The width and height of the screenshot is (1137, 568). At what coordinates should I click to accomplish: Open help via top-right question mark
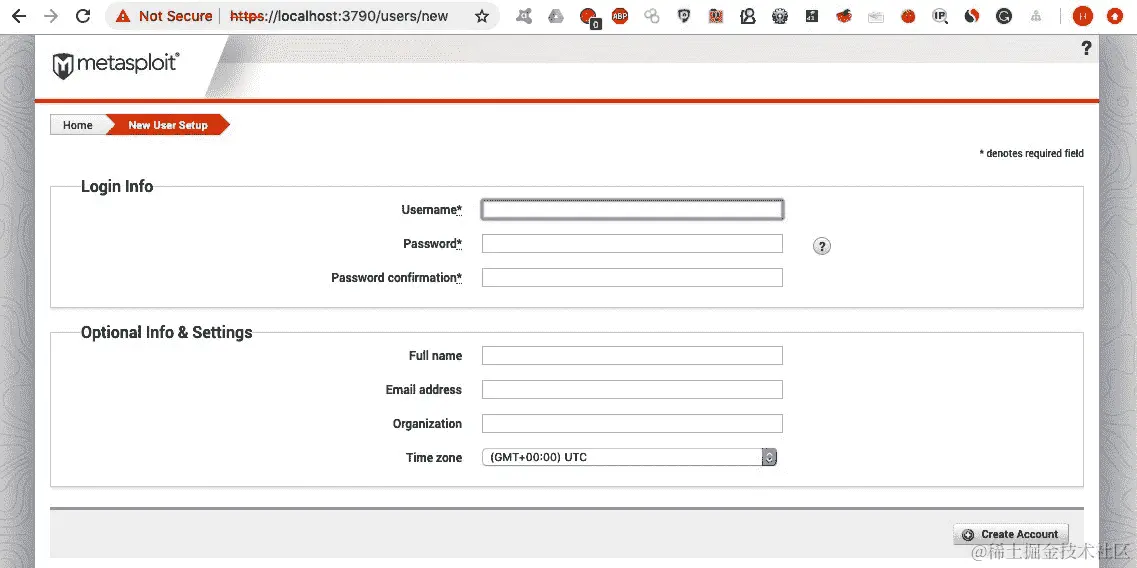1086,48
